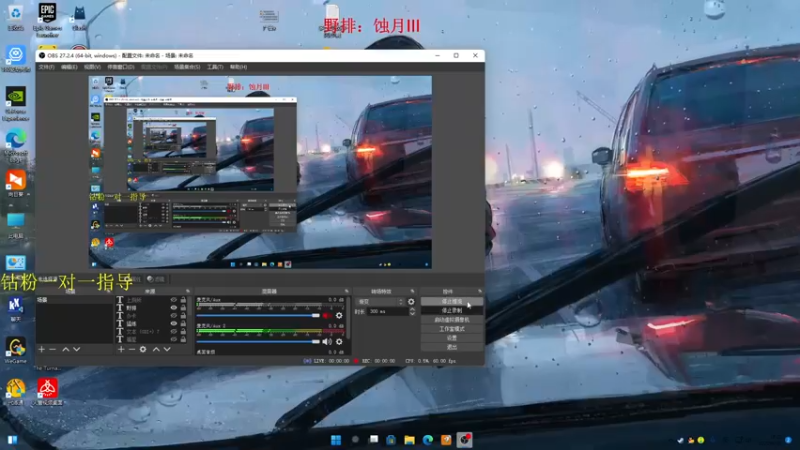Screen dimensions: 800x450
Task: Unmute the Mic/Aux red speaker icon
Action: point(327,316)
